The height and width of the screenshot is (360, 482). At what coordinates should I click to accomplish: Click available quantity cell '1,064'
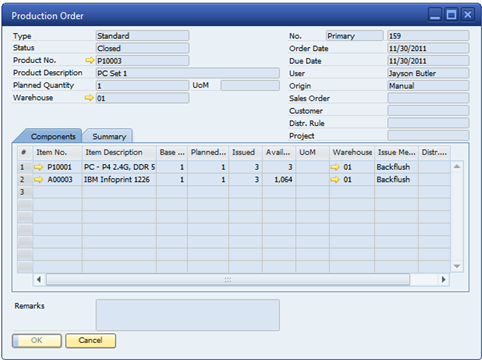(279, 180)
